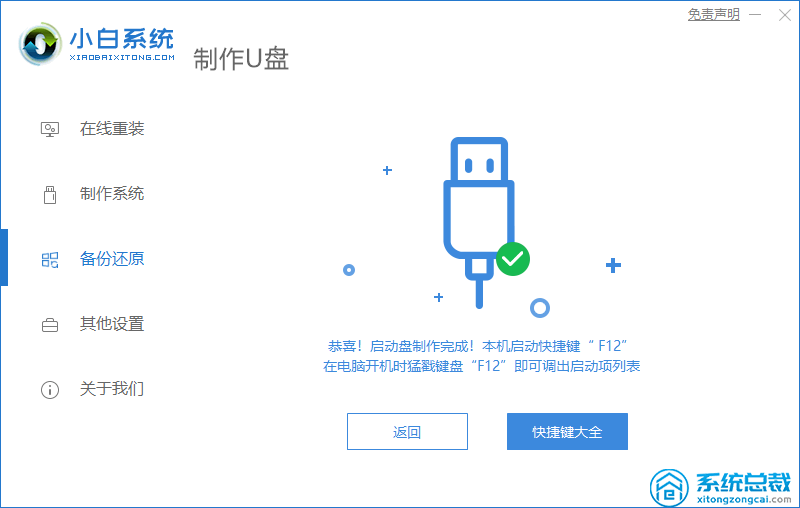
Task: Click the 小白系统 round logo icon
Action: [40, 44]
